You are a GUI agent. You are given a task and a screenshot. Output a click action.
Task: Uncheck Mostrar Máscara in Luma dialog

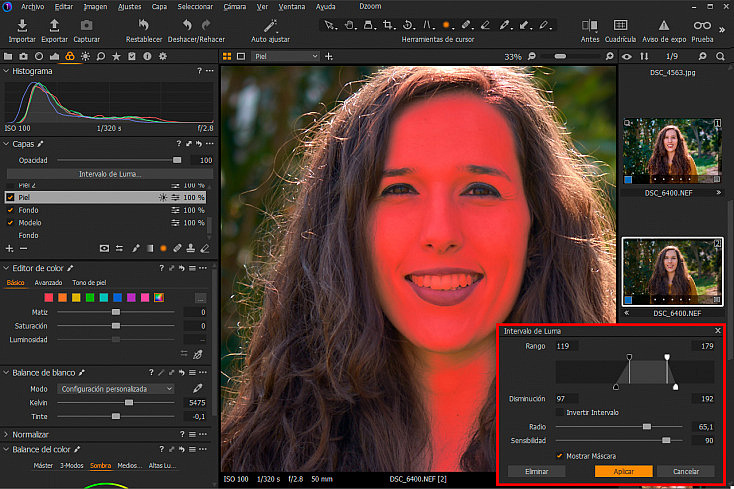click(559, 456)
